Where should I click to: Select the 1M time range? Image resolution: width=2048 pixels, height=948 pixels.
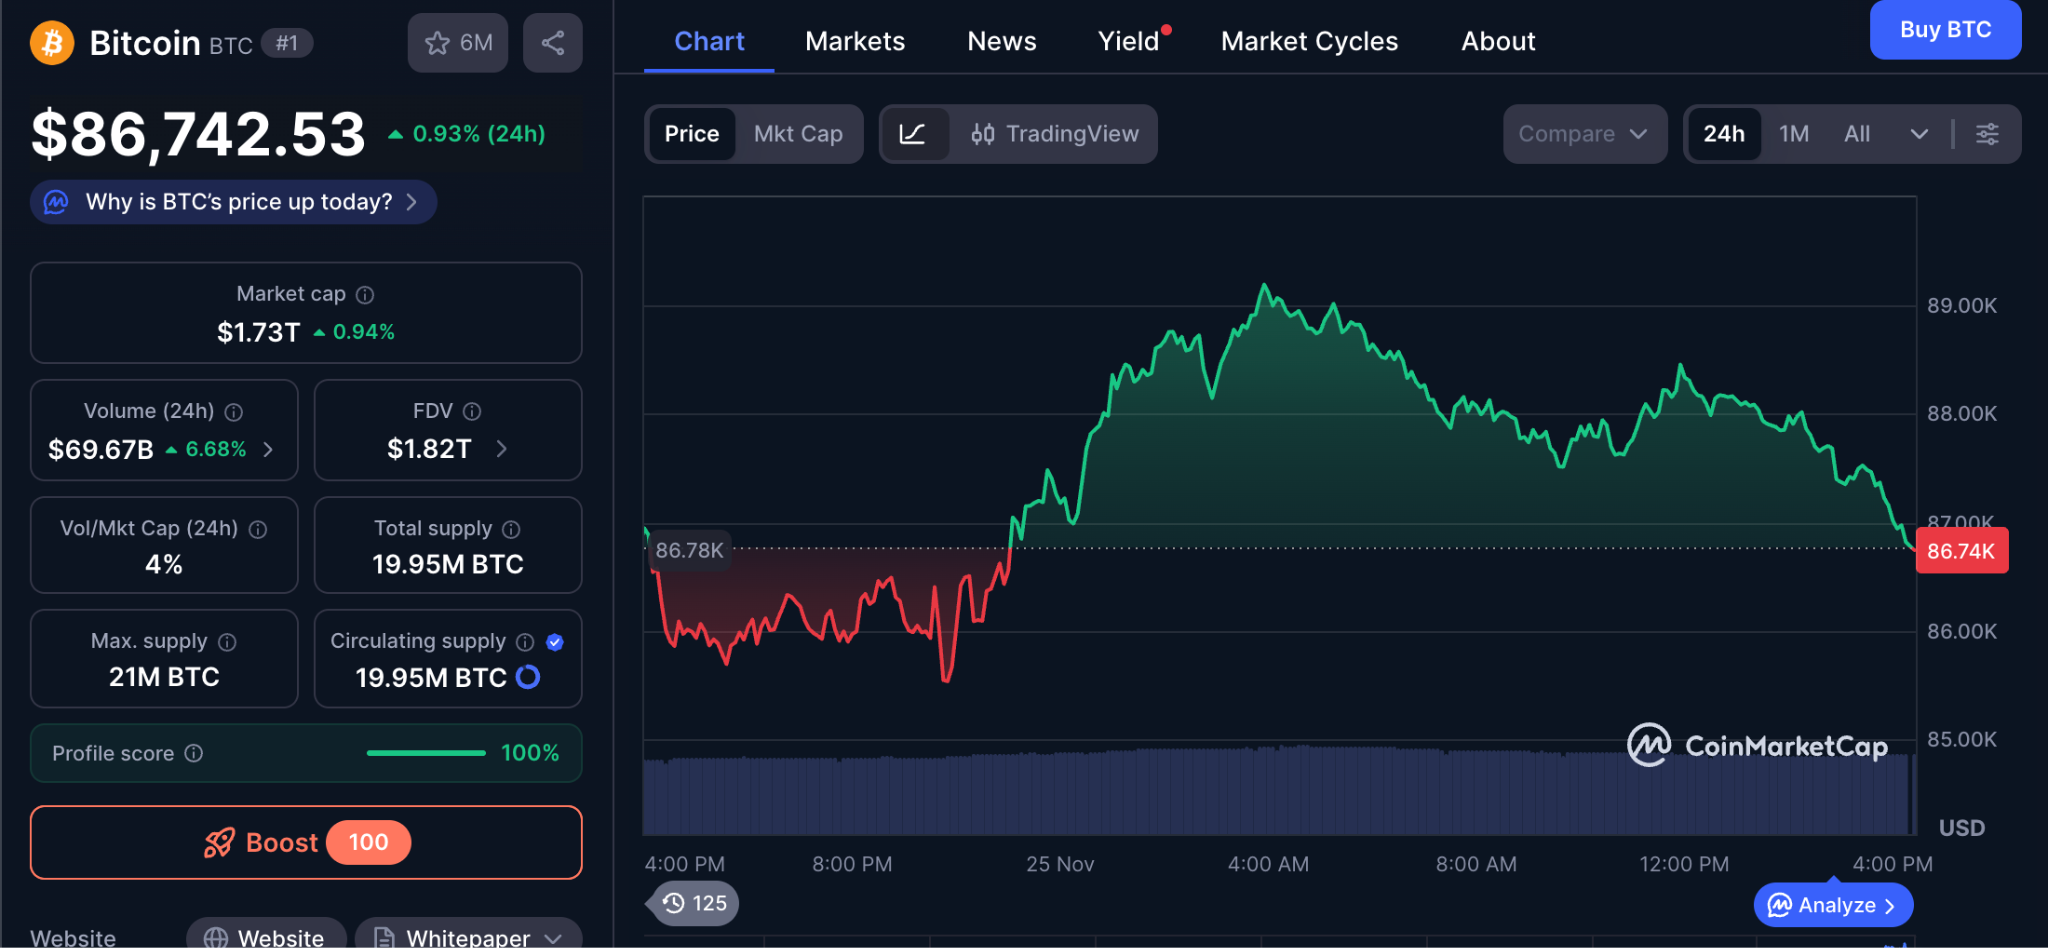pyautogui.click(x=1793, y=134)
